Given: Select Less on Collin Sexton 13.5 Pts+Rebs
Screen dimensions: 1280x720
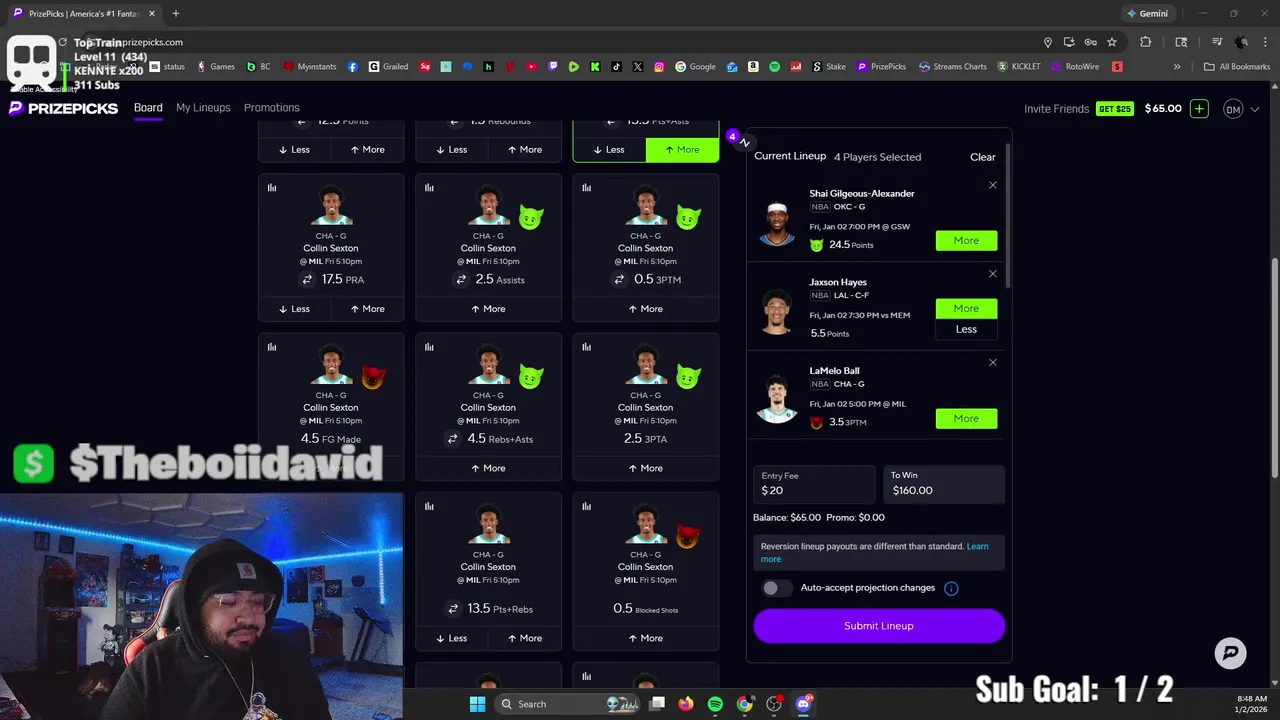Looking at the screenshot, I should (x=451, y=638).
